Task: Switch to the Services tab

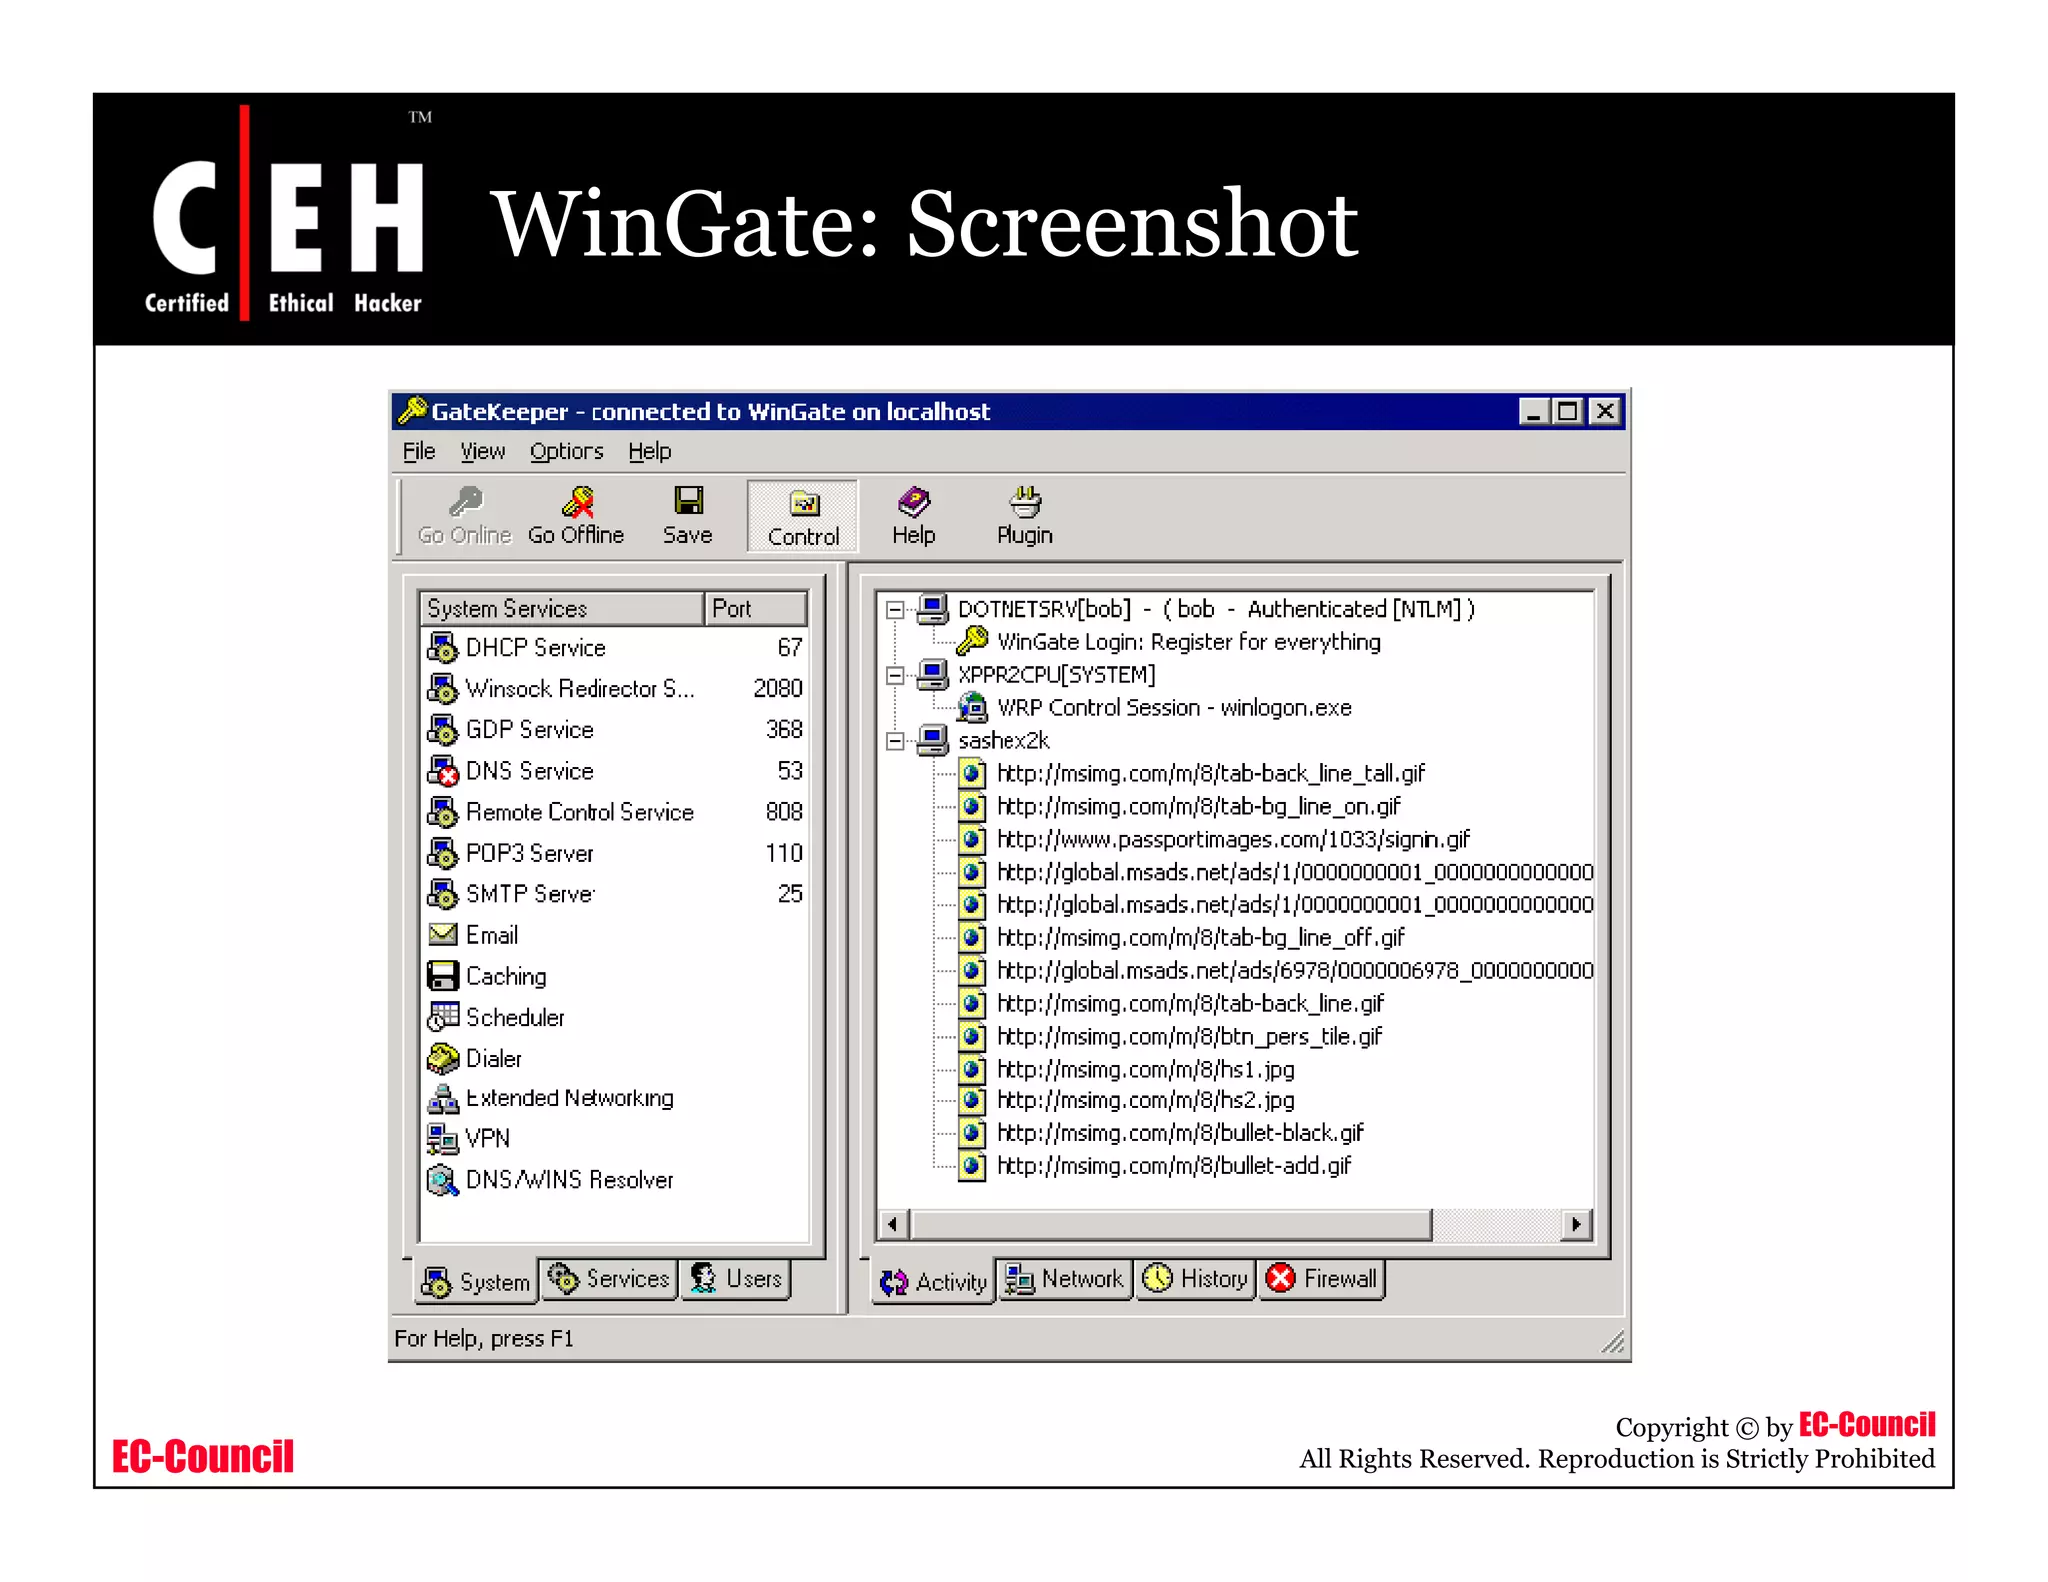Action: tap(609, 1279)
